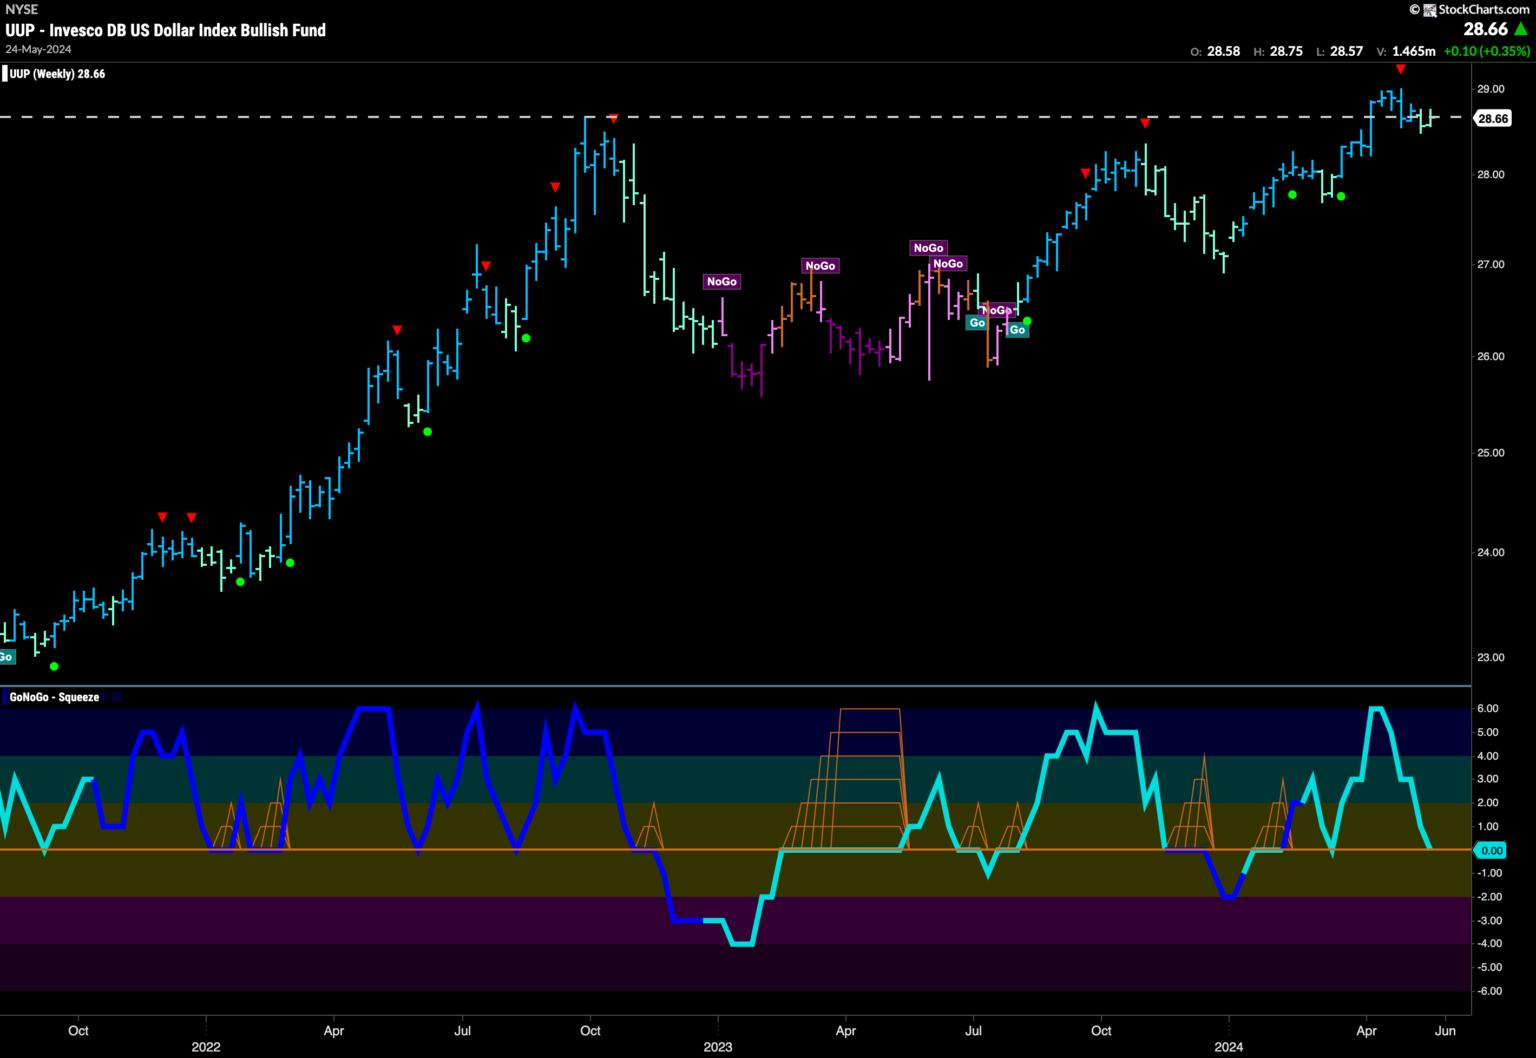This screenshot has width=1536, height=1058.
Task: Click the Go flag at the chart's left edge
Action: click(x=6, y=657)
